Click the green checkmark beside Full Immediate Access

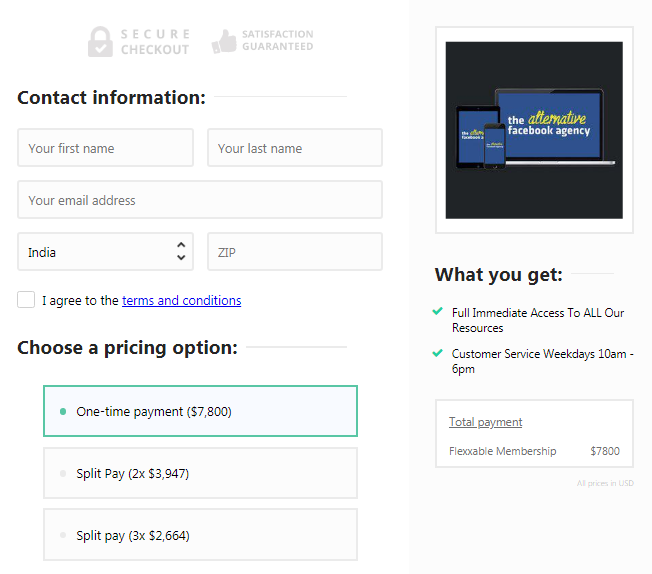[x=438, y=312]
